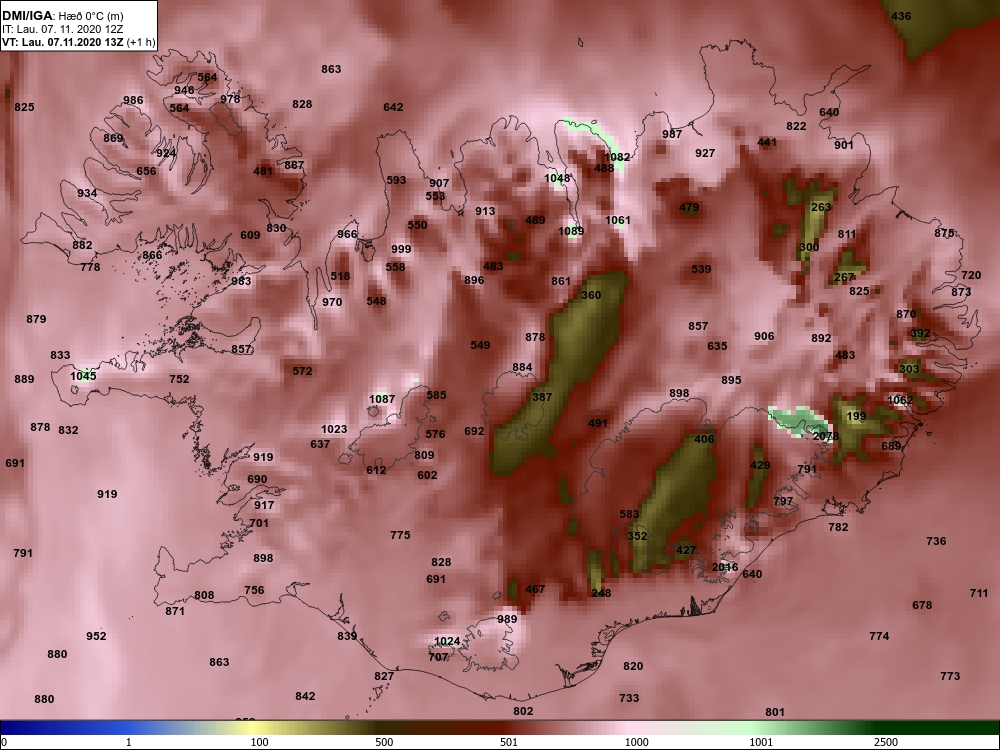Viewport: 1000px width, 750px height.
Task: Select the map value "906"
Action: pos(764,336)
